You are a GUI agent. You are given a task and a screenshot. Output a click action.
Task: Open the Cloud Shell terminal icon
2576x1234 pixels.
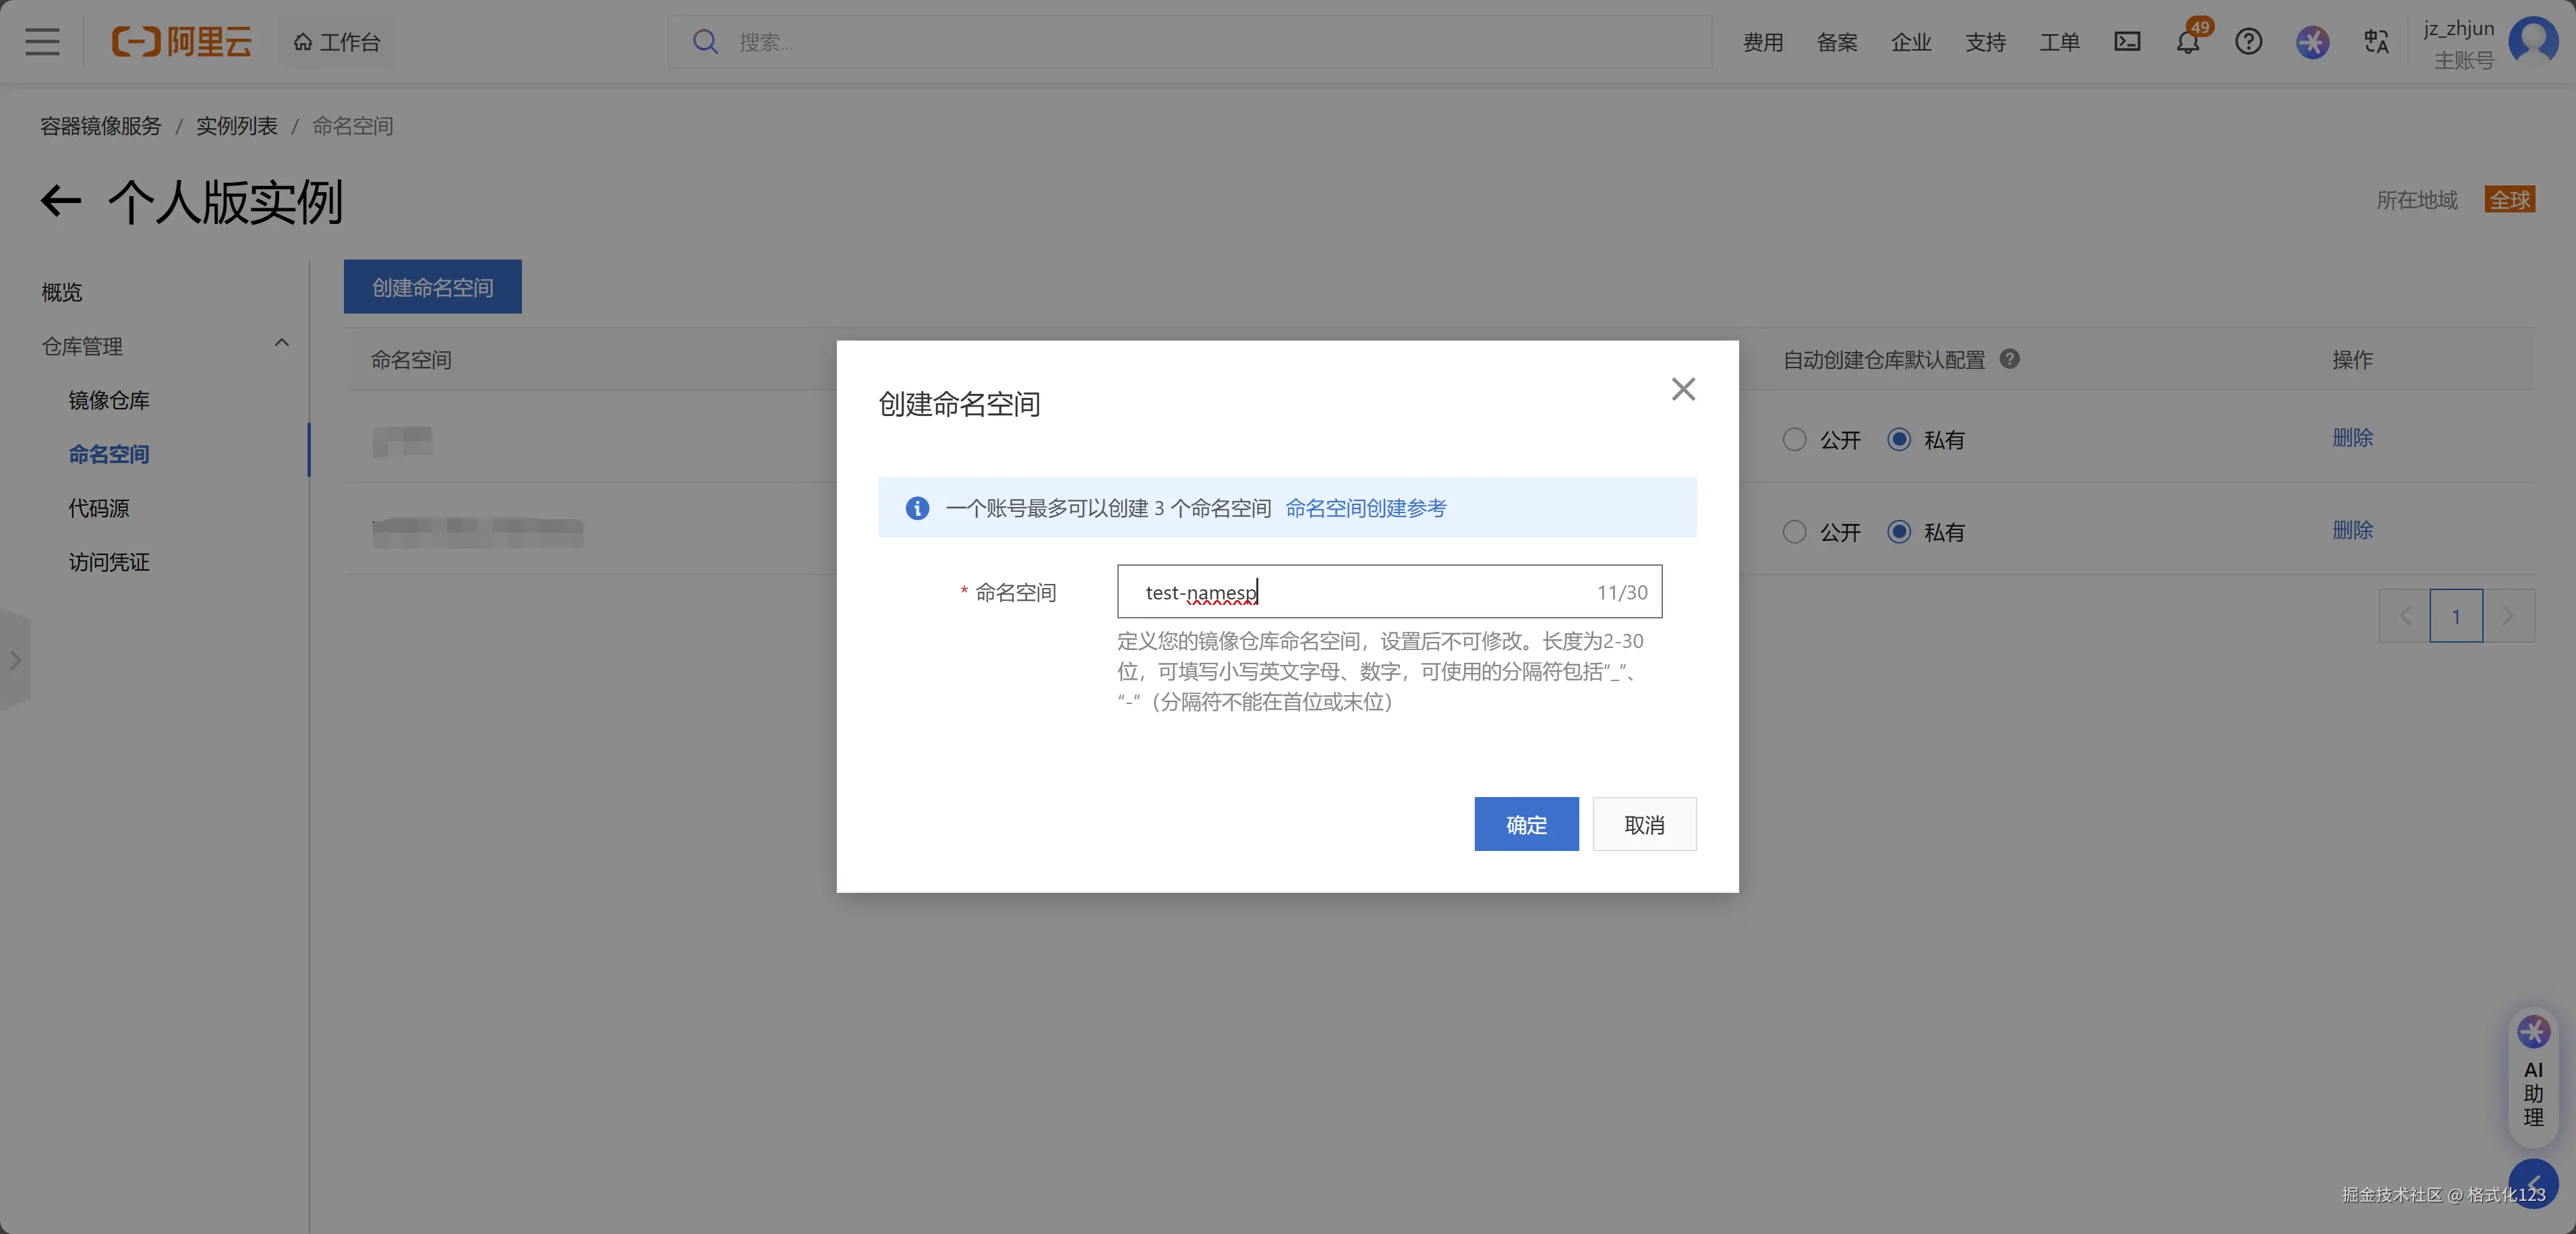(x=2127, y=42)
